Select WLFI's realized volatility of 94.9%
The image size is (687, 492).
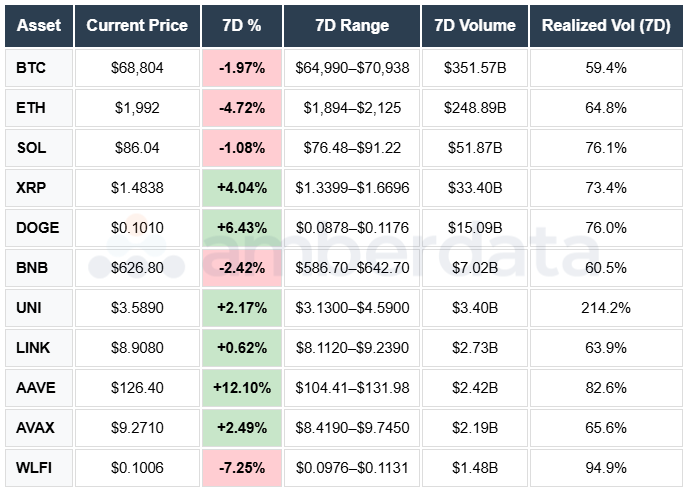tap(605, 468)
